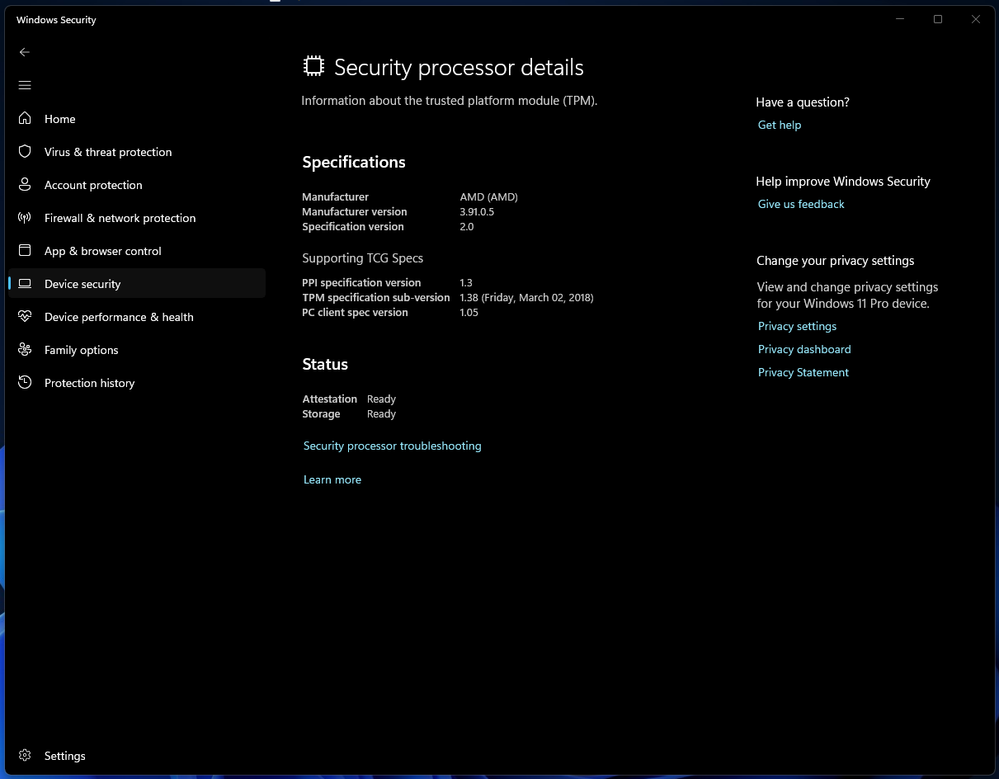The height and width of the screenshot is (779, 999).
Task: Open Give us feedback link
Action: [801, 204]
